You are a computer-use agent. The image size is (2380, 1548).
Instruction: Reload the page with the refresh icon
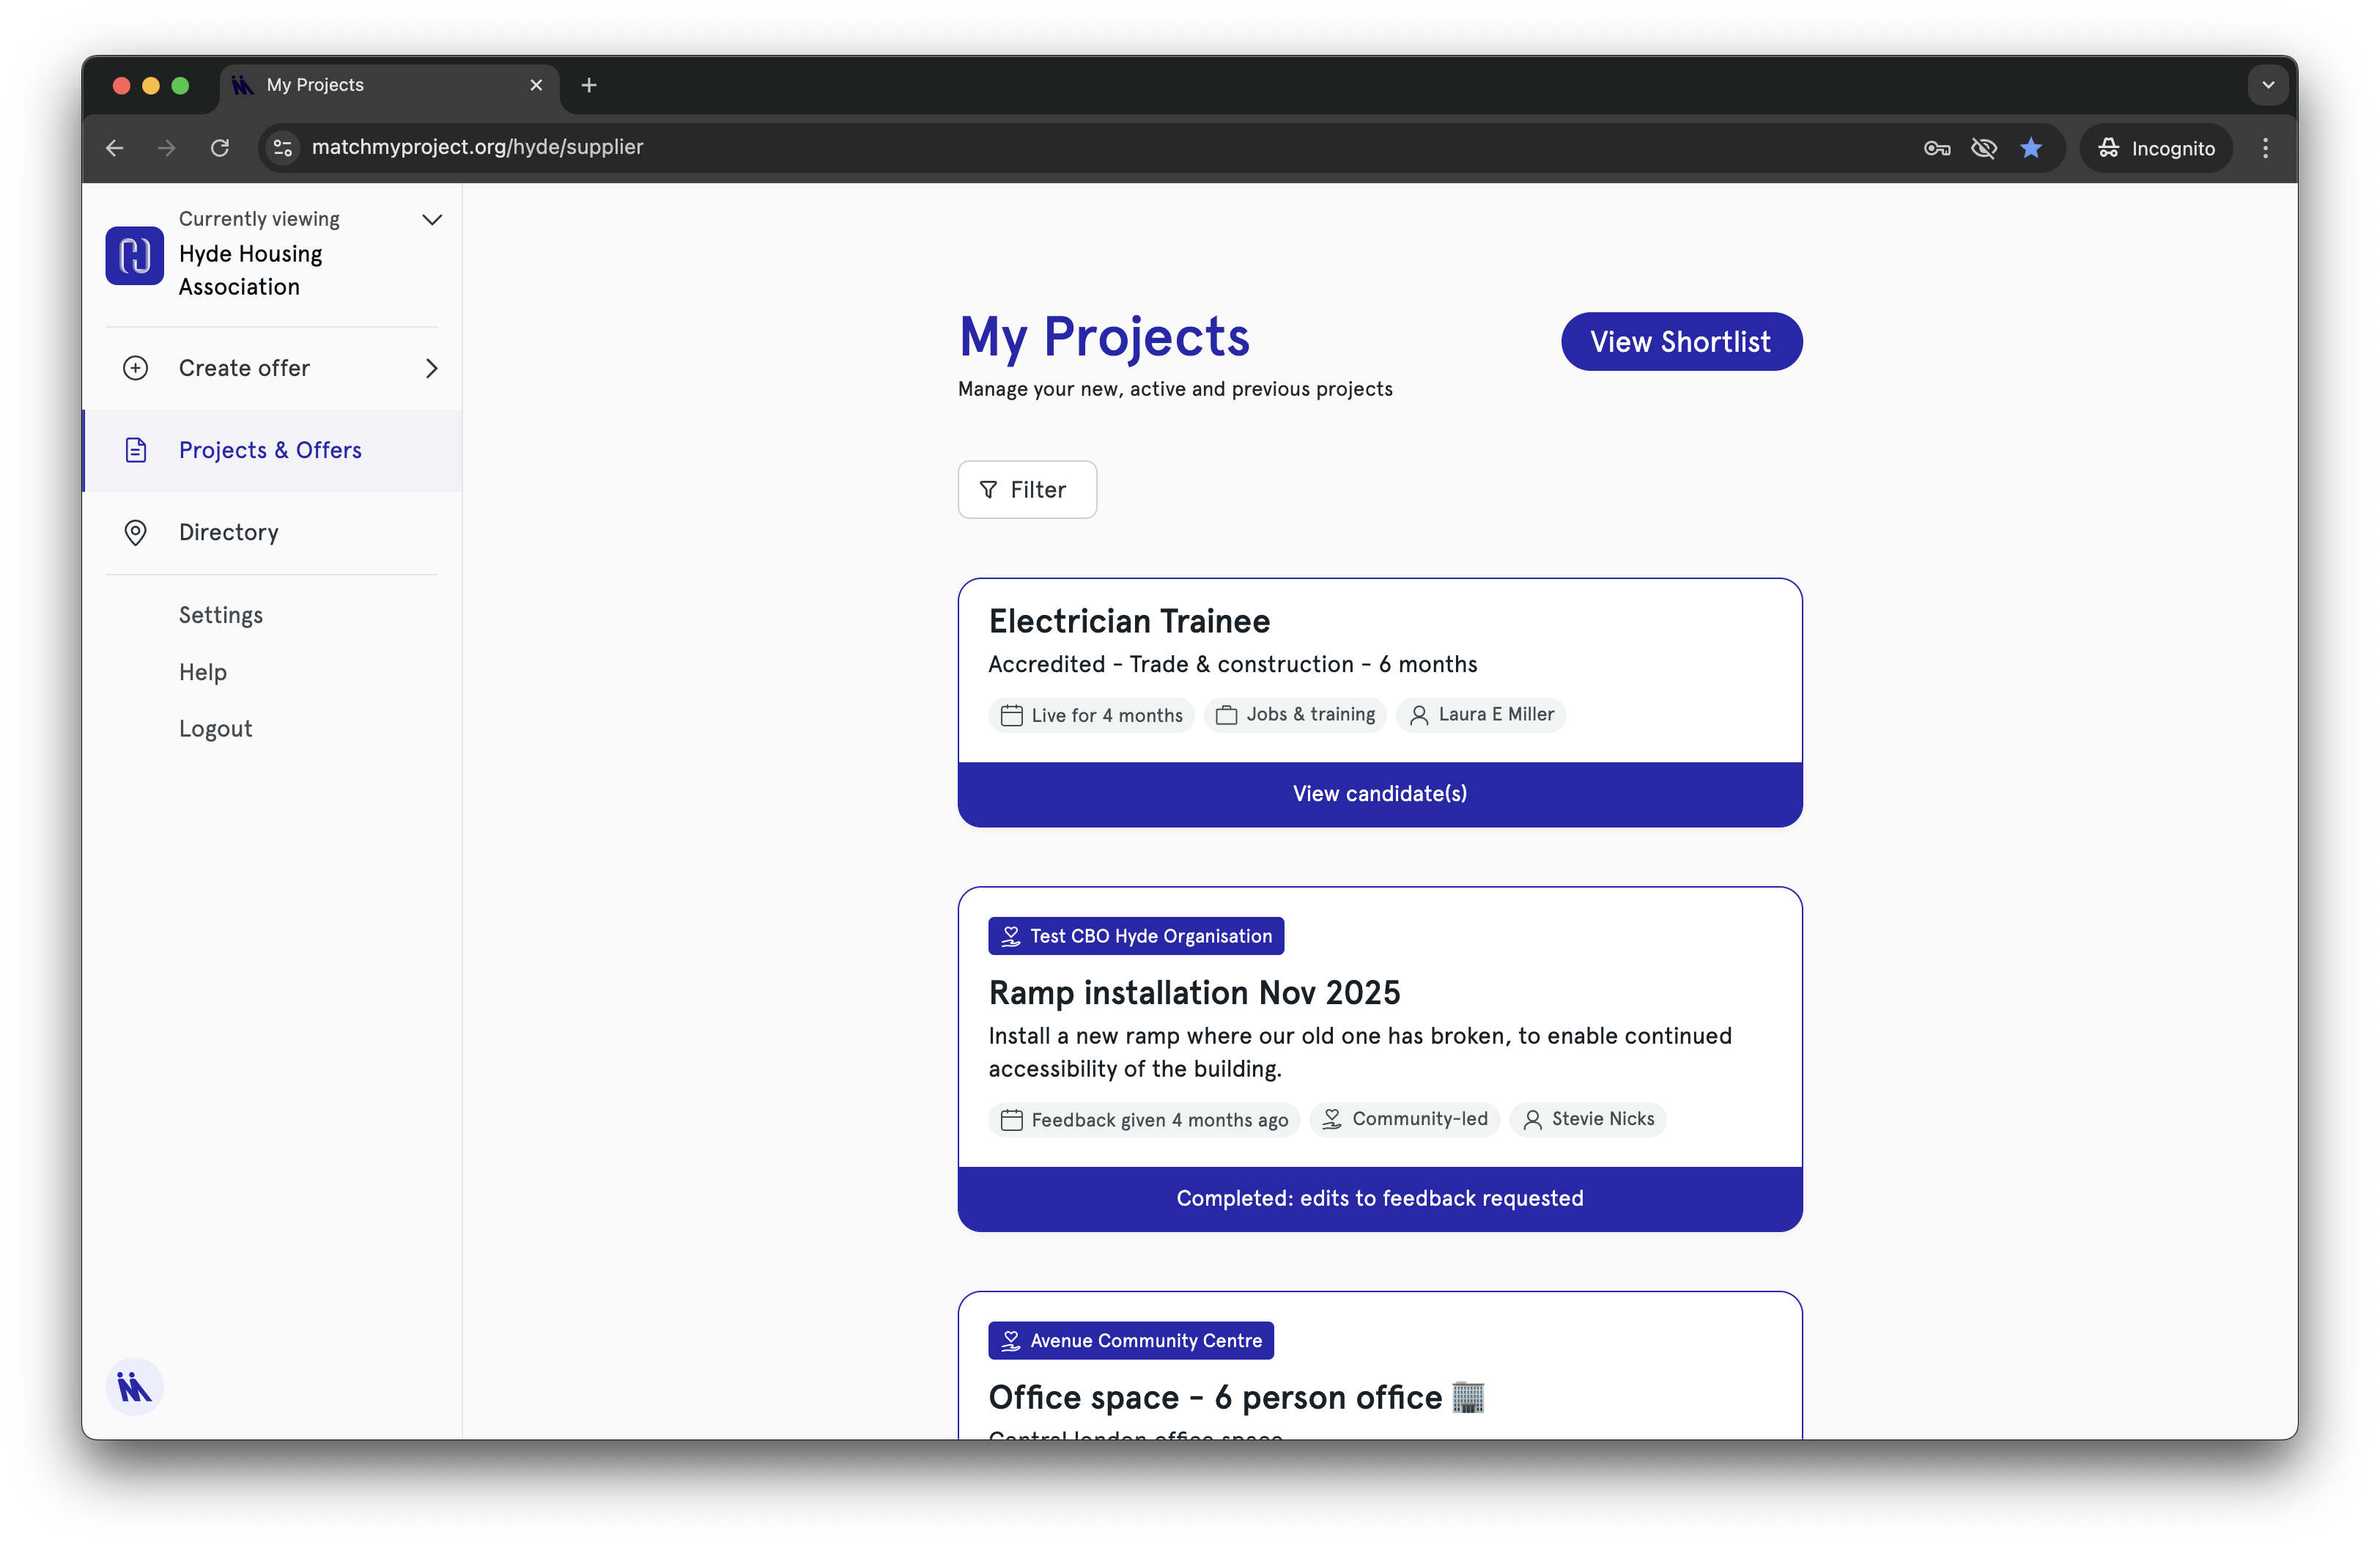click(x=220, y=148)
